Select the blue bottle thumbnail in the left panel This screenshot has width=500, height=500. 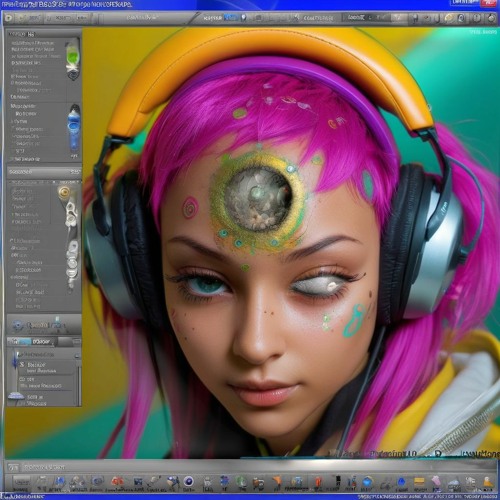tap(74, 128)
